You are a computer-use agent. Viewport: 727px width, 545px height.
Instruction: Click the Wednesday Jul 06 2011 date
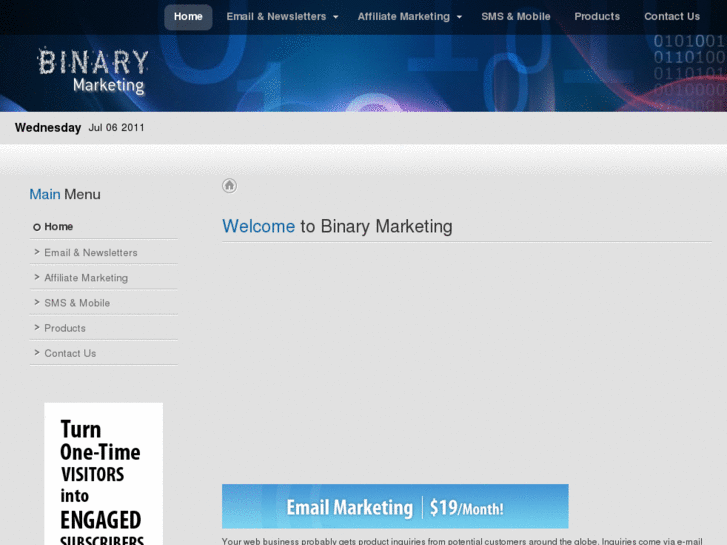pyautogui.click(x=79, y=128)
